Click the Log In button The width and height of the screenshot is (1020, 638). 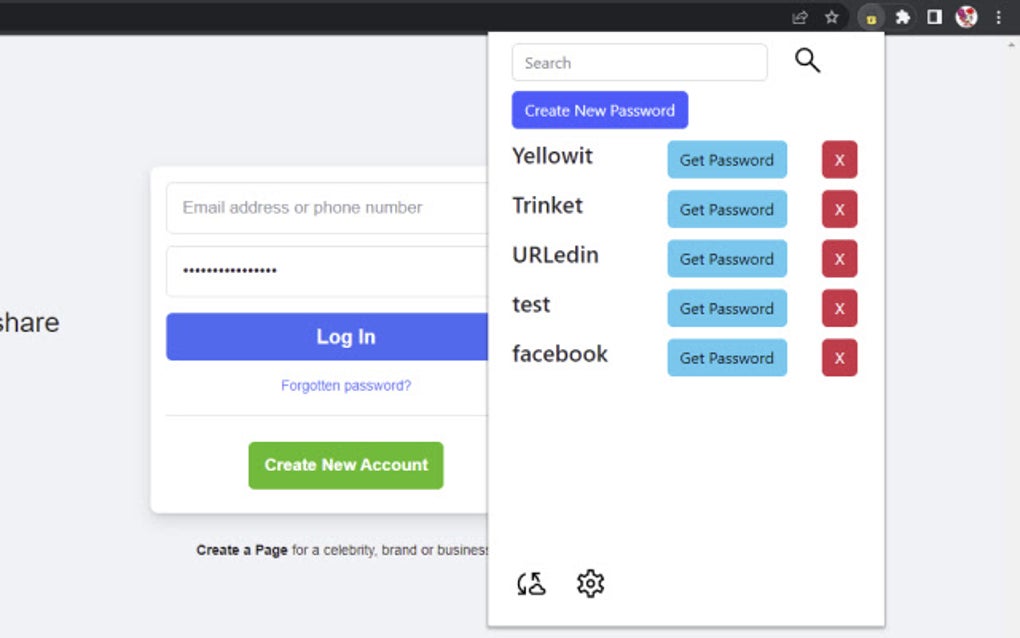pos(345,337)
